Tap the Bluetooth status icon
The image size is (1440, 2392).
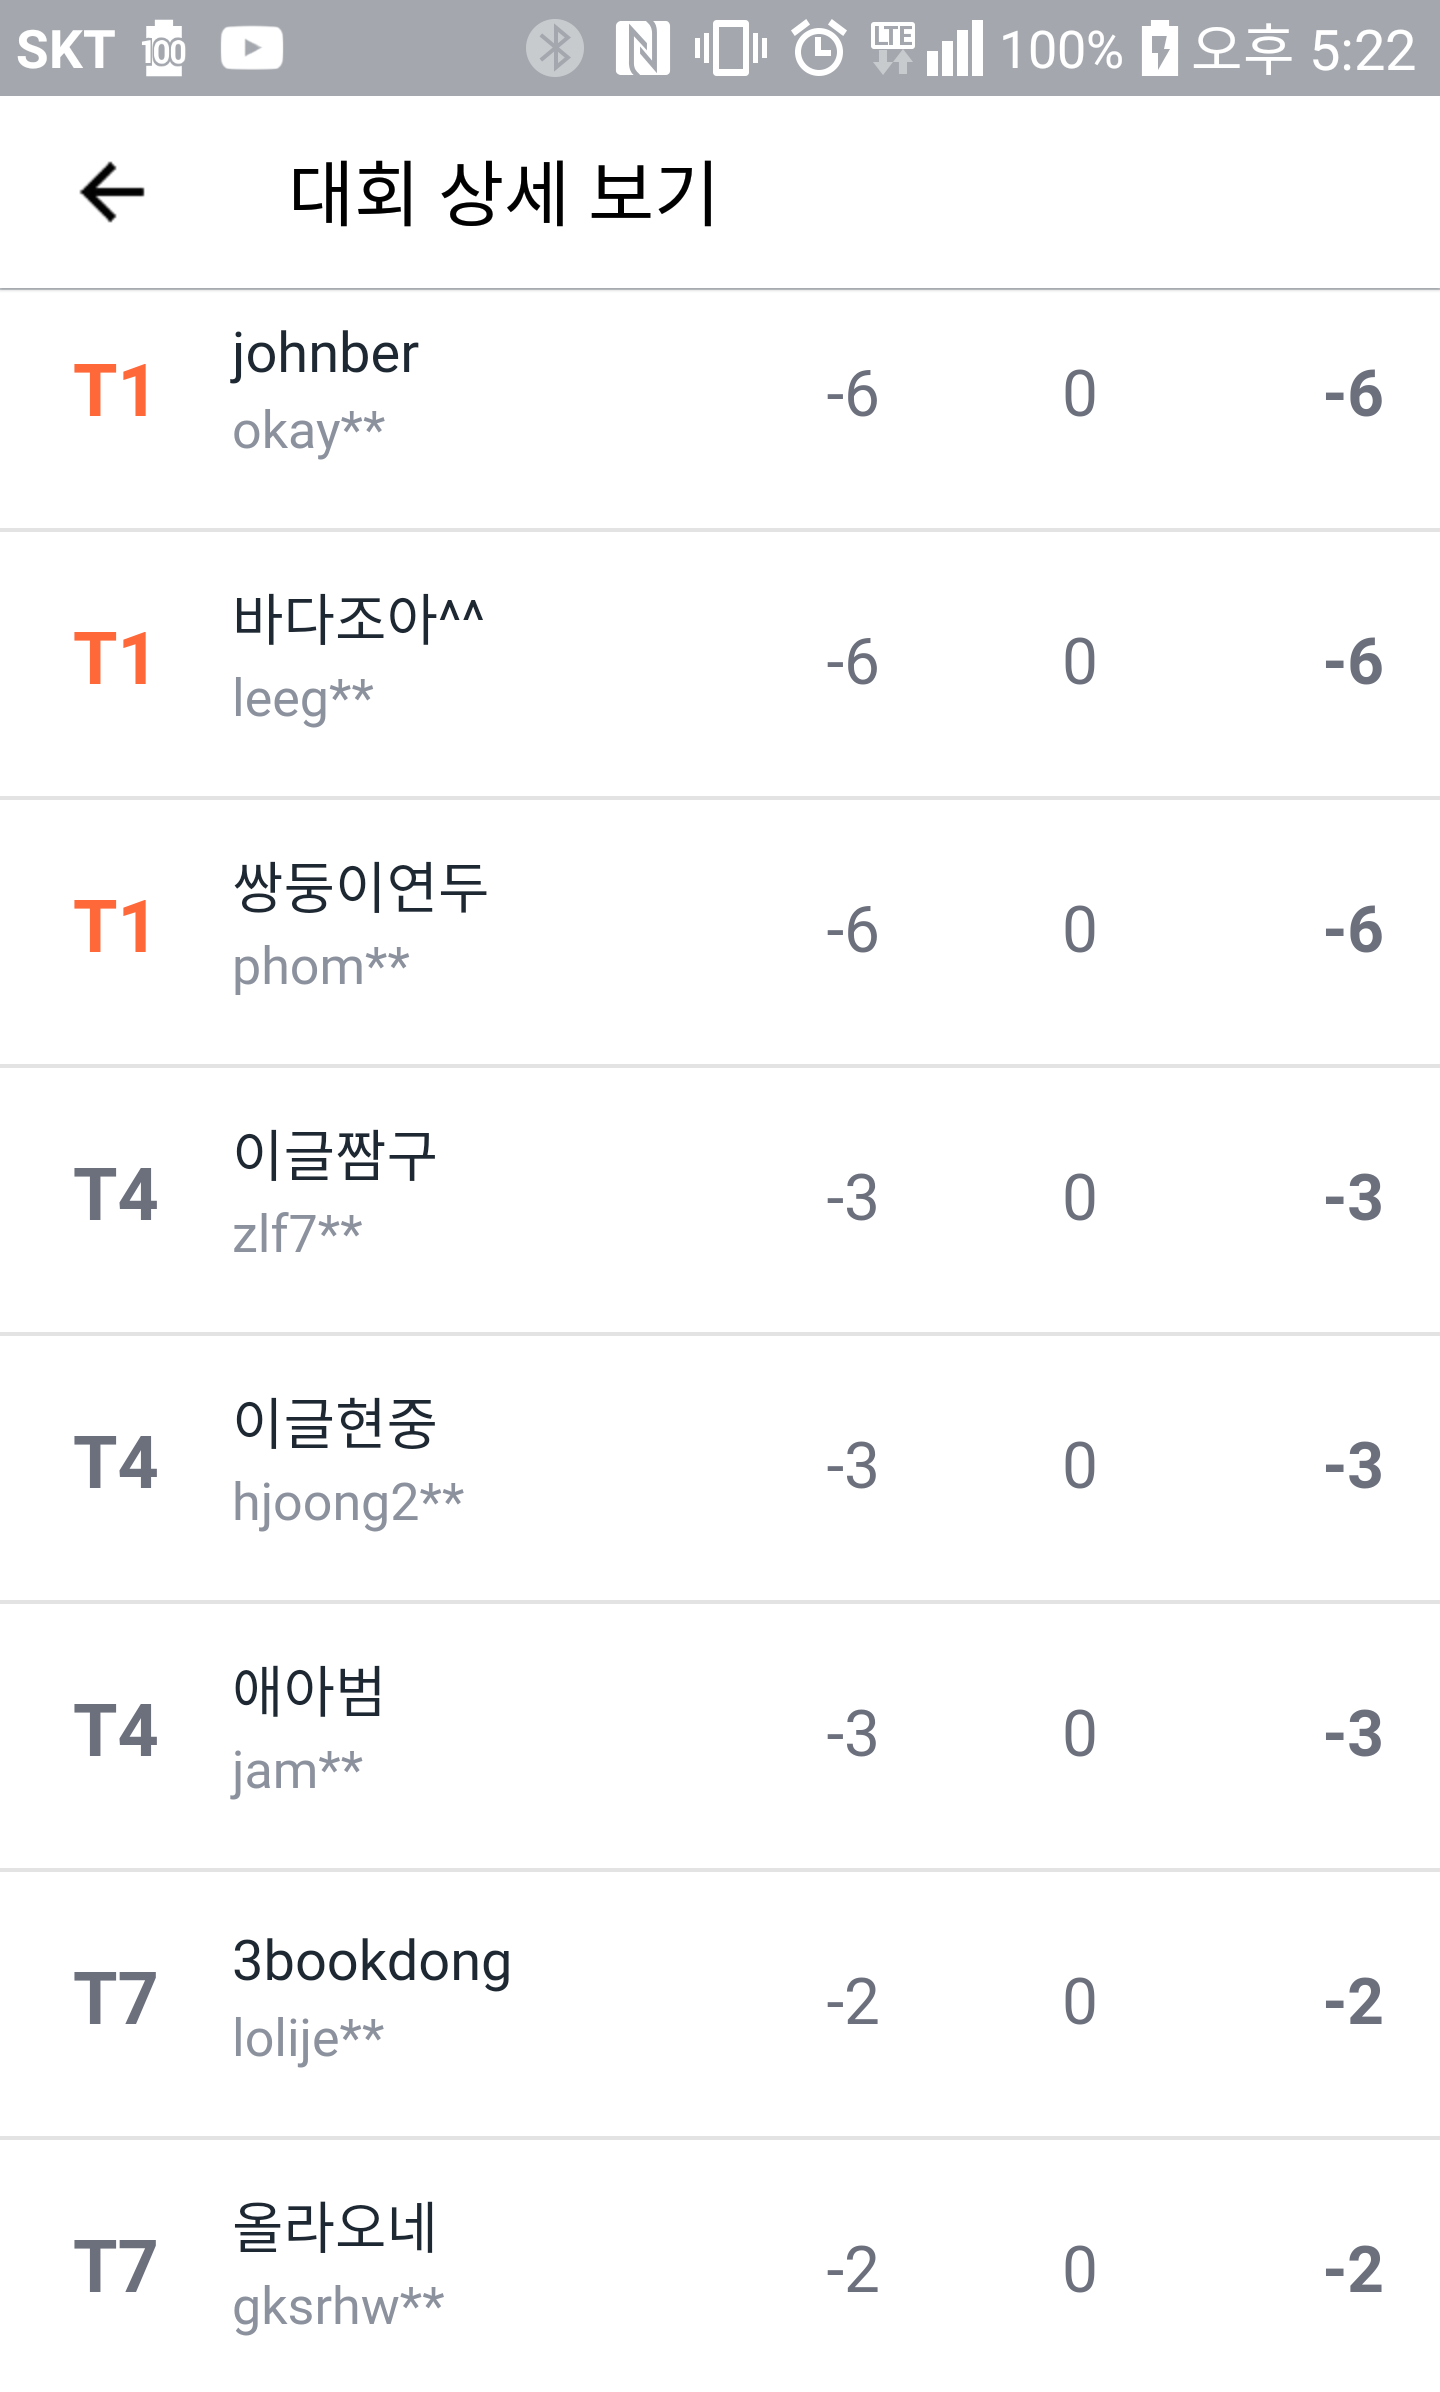pos(555,49)
